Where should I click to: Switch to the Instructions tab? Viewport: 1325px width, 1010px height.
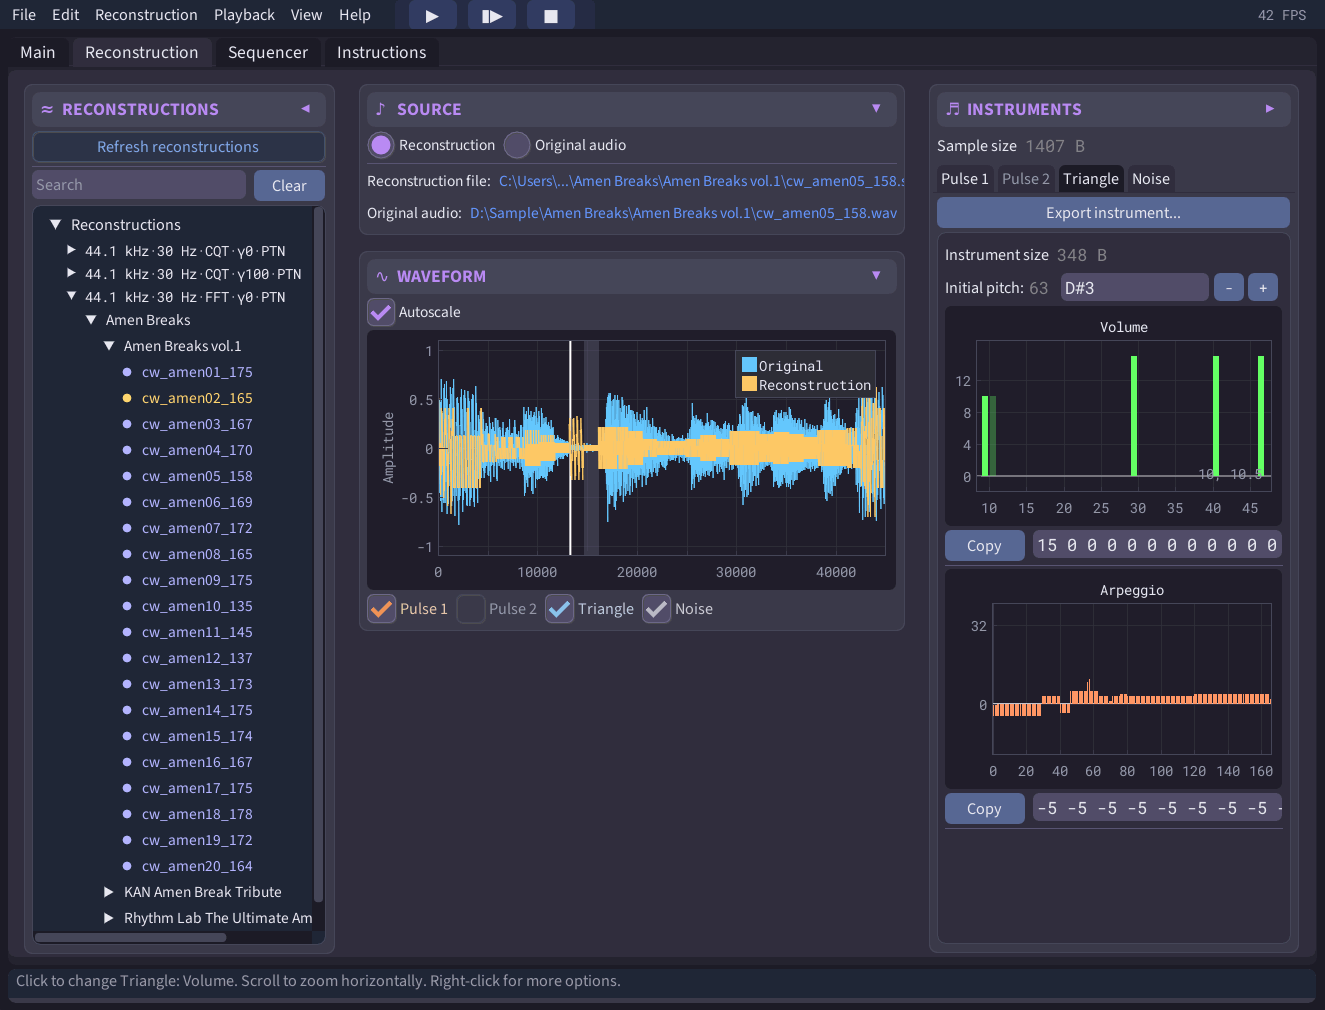(x=381, y=52)
